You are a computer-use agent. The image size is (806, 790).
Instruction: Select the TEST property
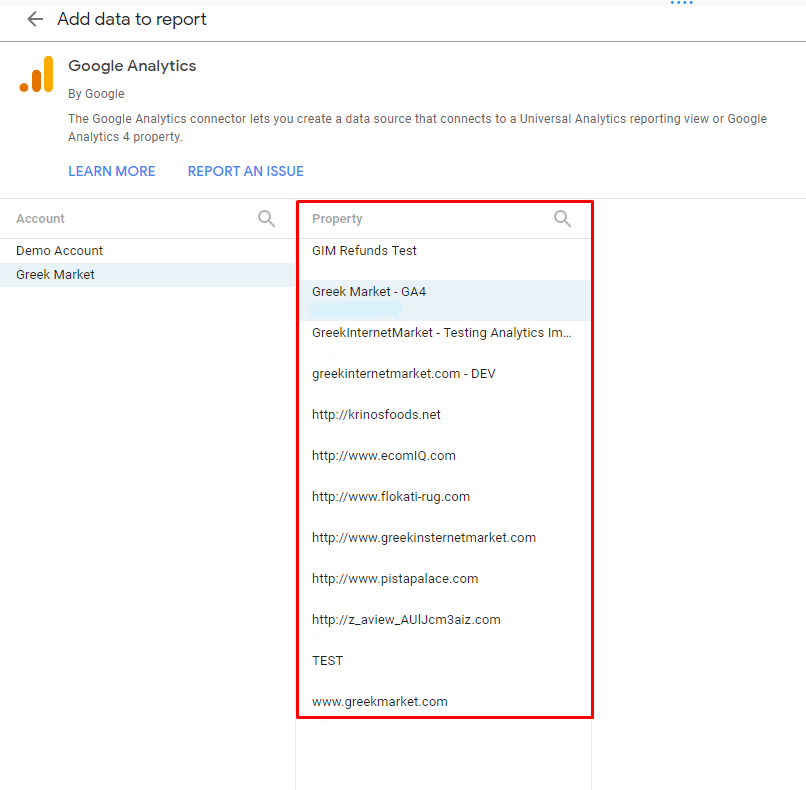pyautogui.click(x=328, y=661)
